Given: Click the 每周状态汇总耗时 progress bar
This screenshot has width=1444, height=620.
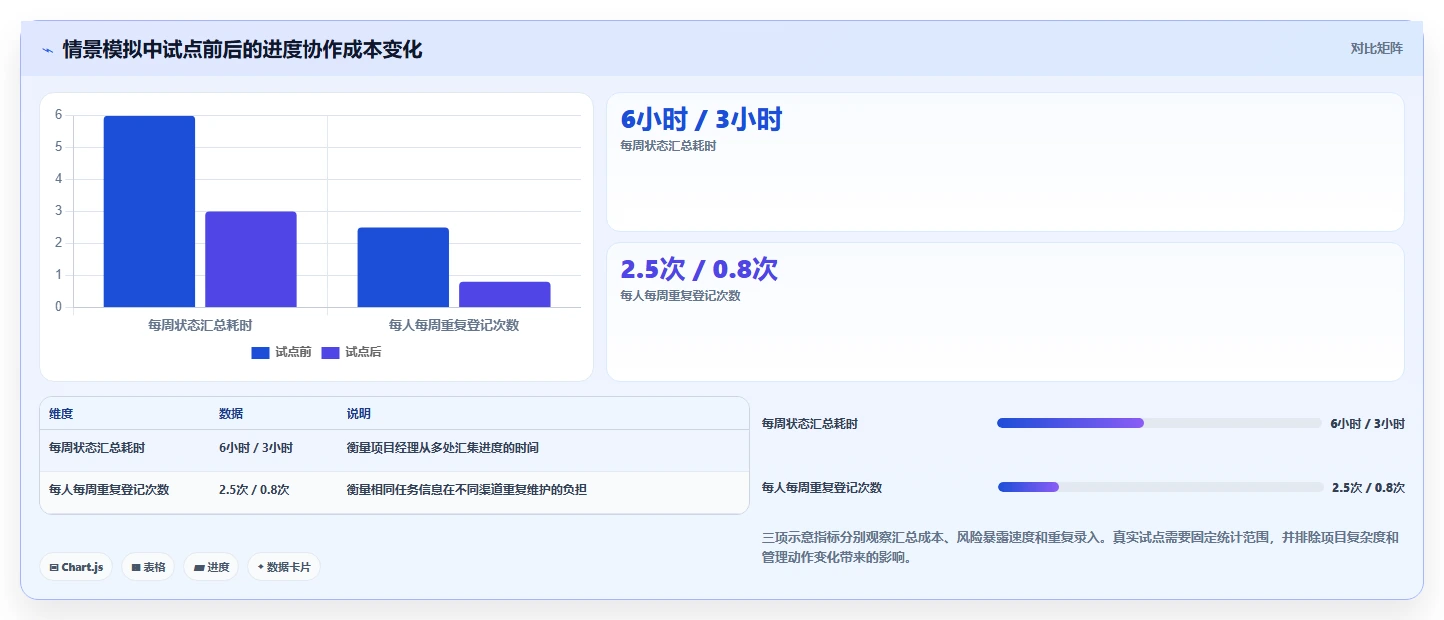Looking at the screenshot, I should point(1159,423).
